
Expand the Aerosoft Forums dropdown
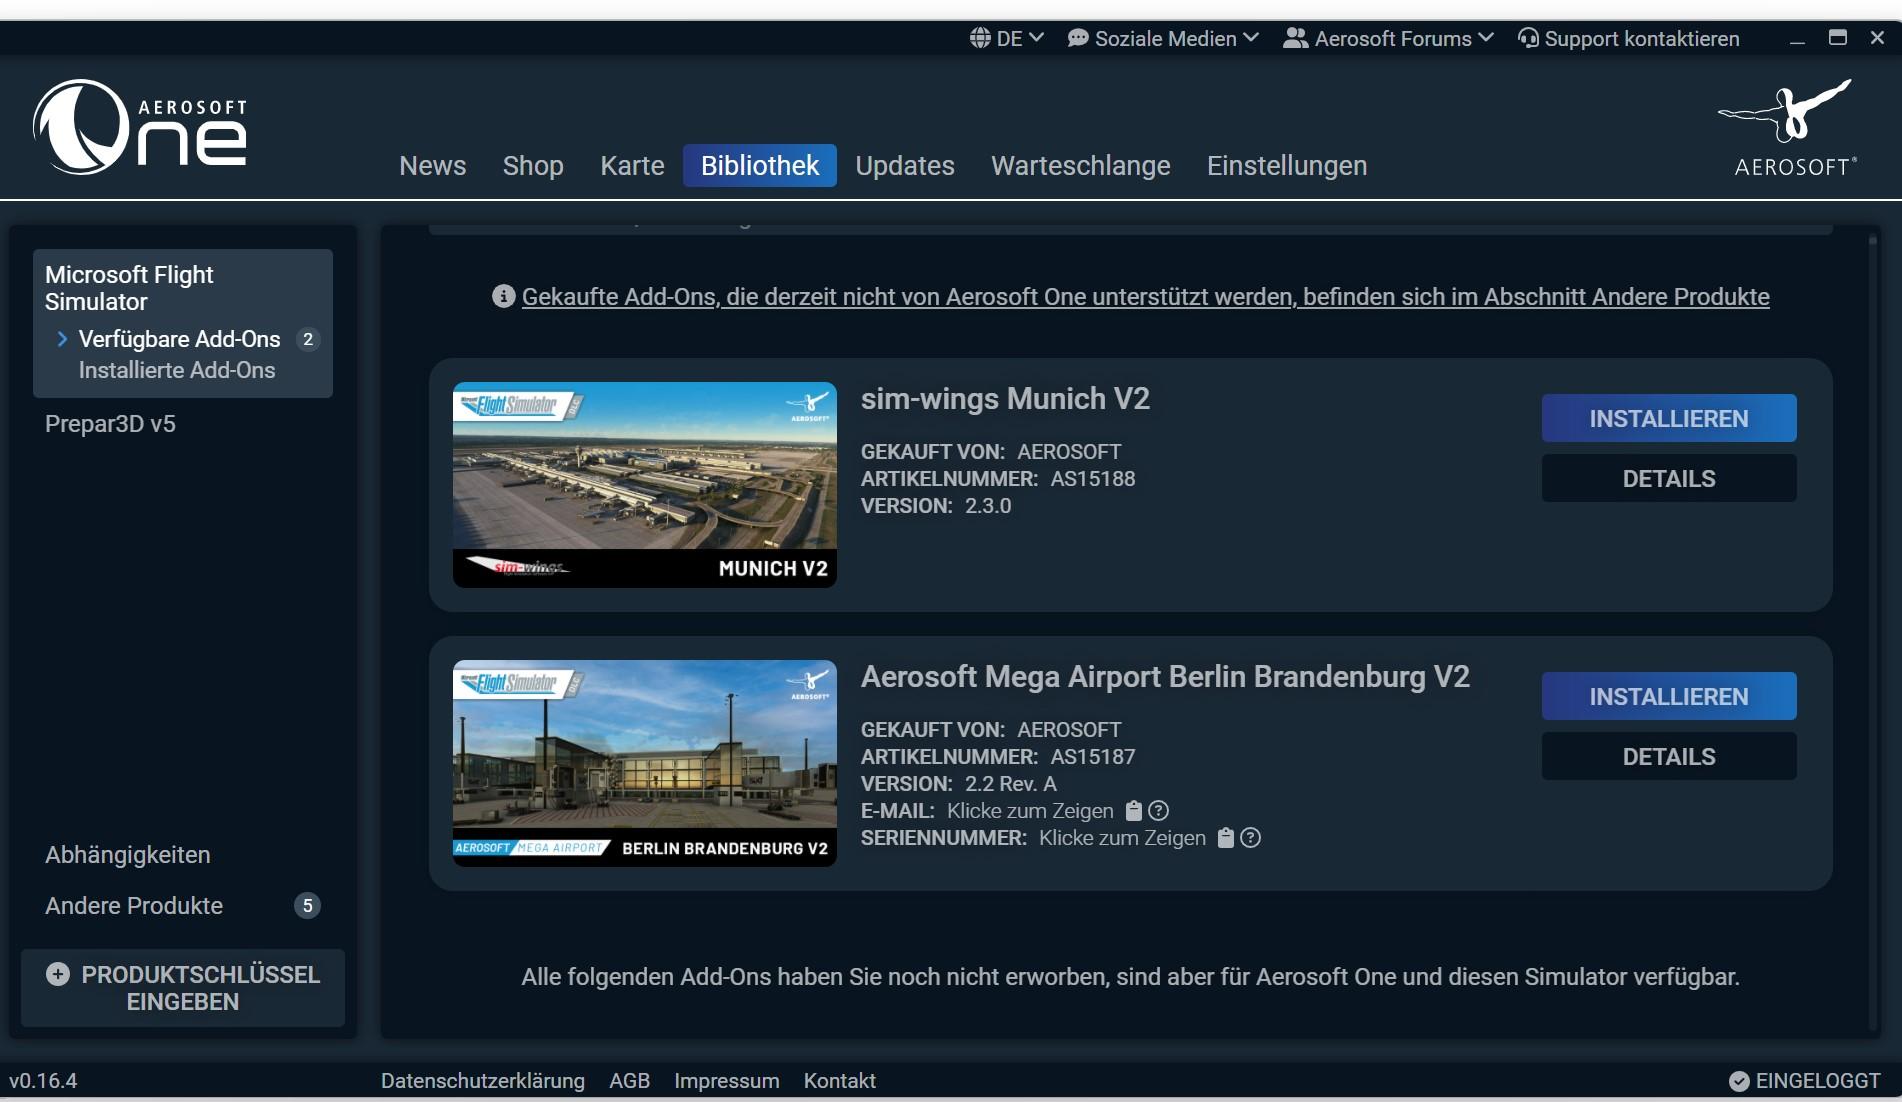pyautogui.click(x=1486, y=38)
